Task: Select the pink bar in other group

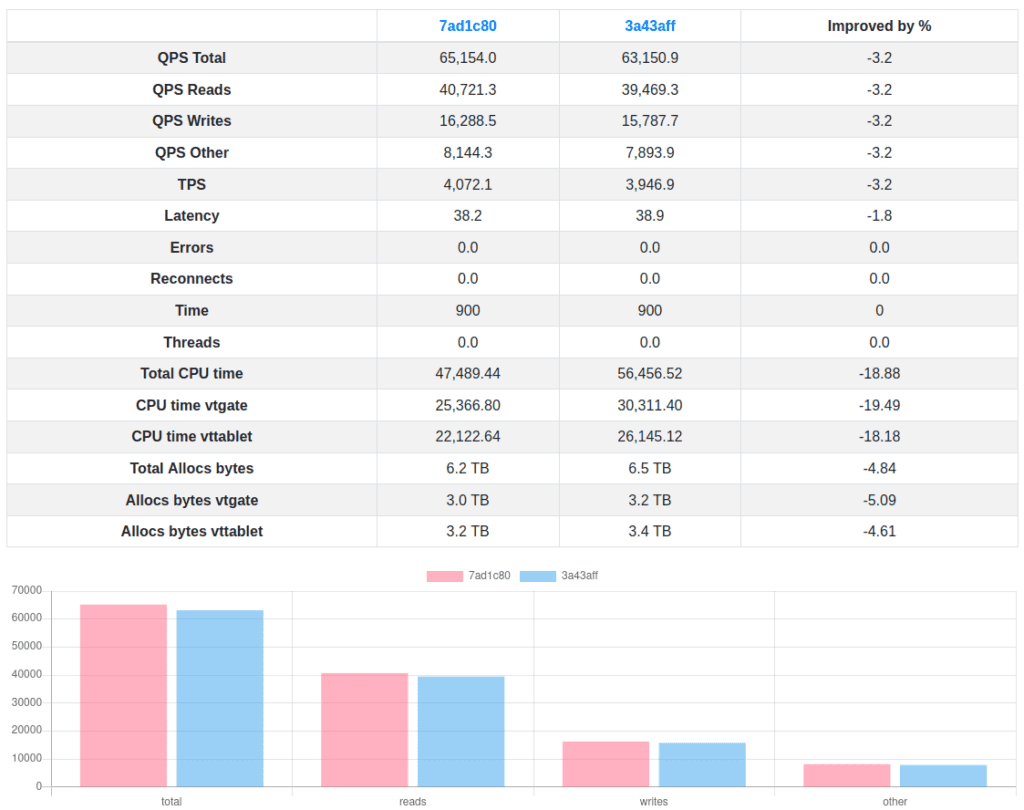Action: 847,775
